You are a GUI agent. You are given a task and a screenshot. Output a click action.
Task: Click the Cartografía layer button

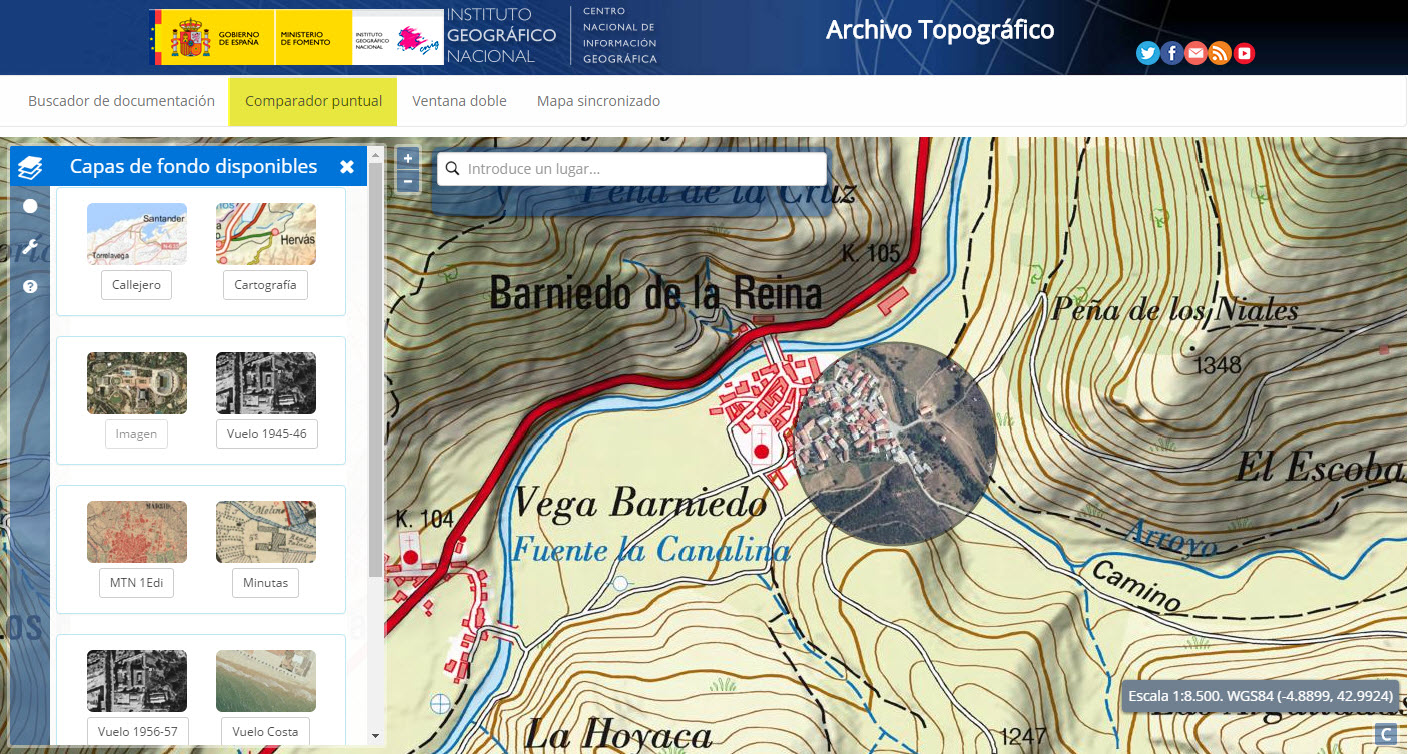coord(265,285)
